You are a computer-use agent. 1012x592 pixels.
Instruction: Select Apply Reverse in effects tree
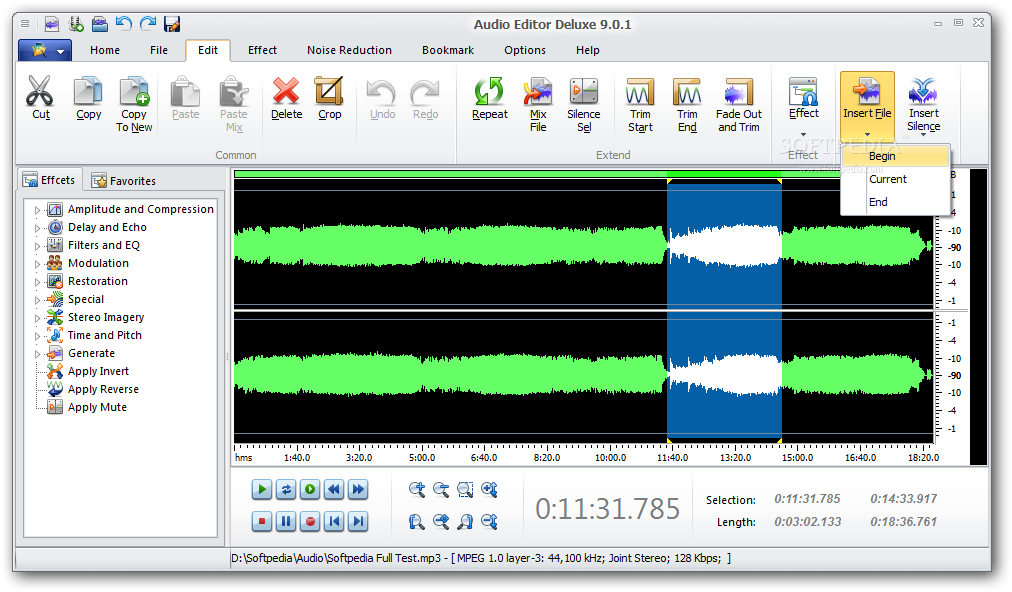(x=103, y=390)
